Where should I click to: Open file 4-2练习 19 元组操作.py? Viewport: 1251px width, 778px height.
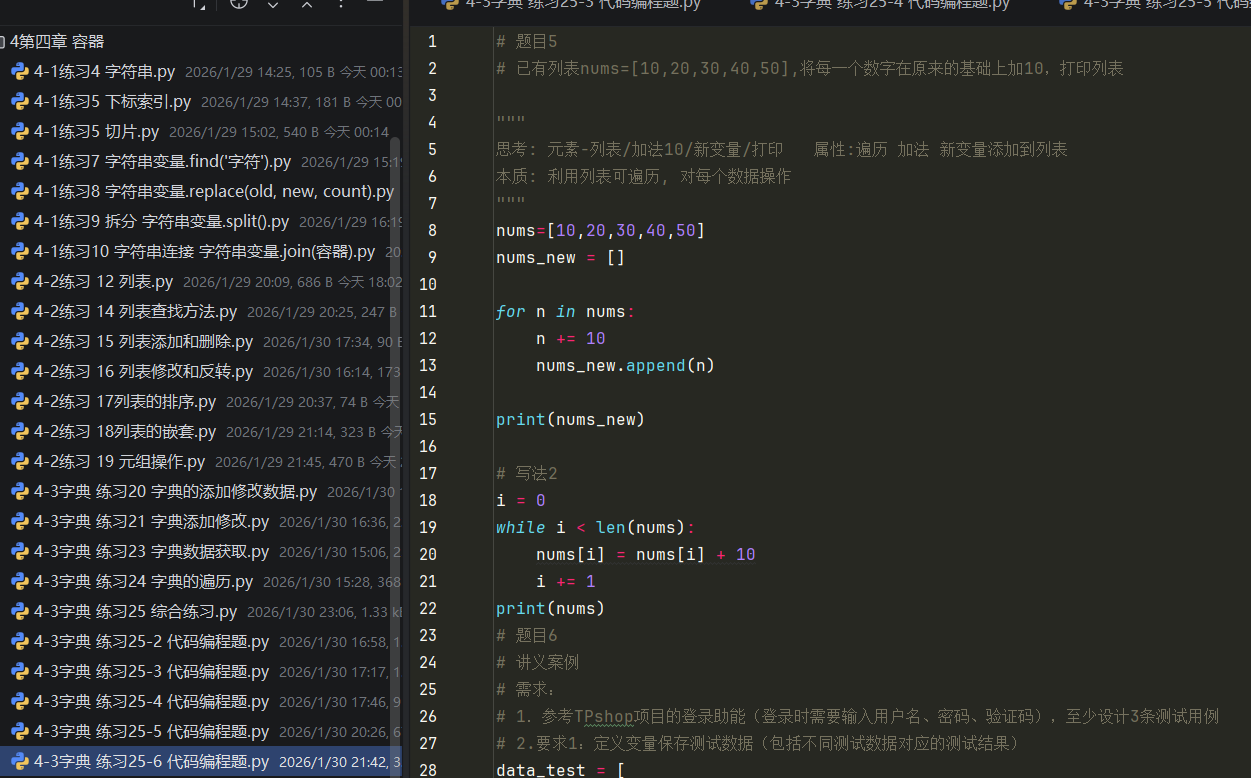coord(119,462)
